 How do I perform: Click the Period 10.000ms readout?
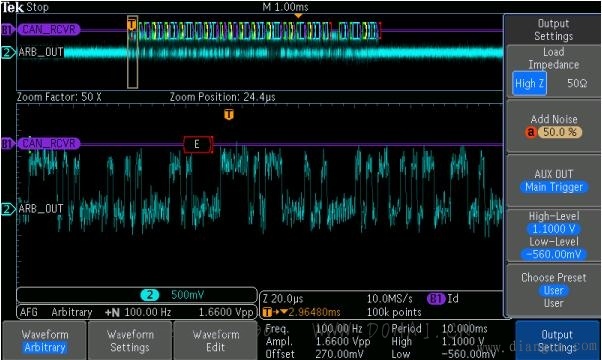pyautogui.click(x=439, y=329)
